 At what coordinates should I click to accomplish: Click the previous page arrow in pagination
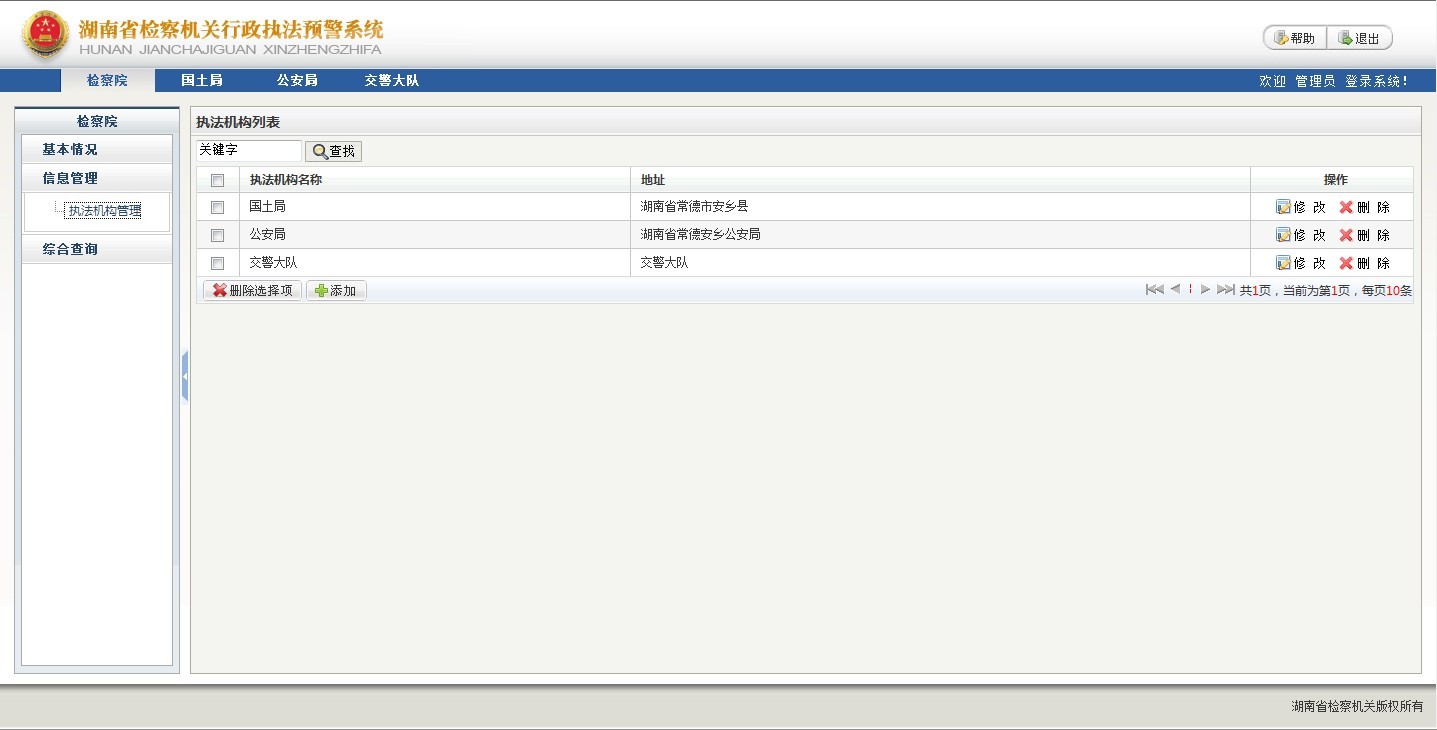click(1175, 290)
